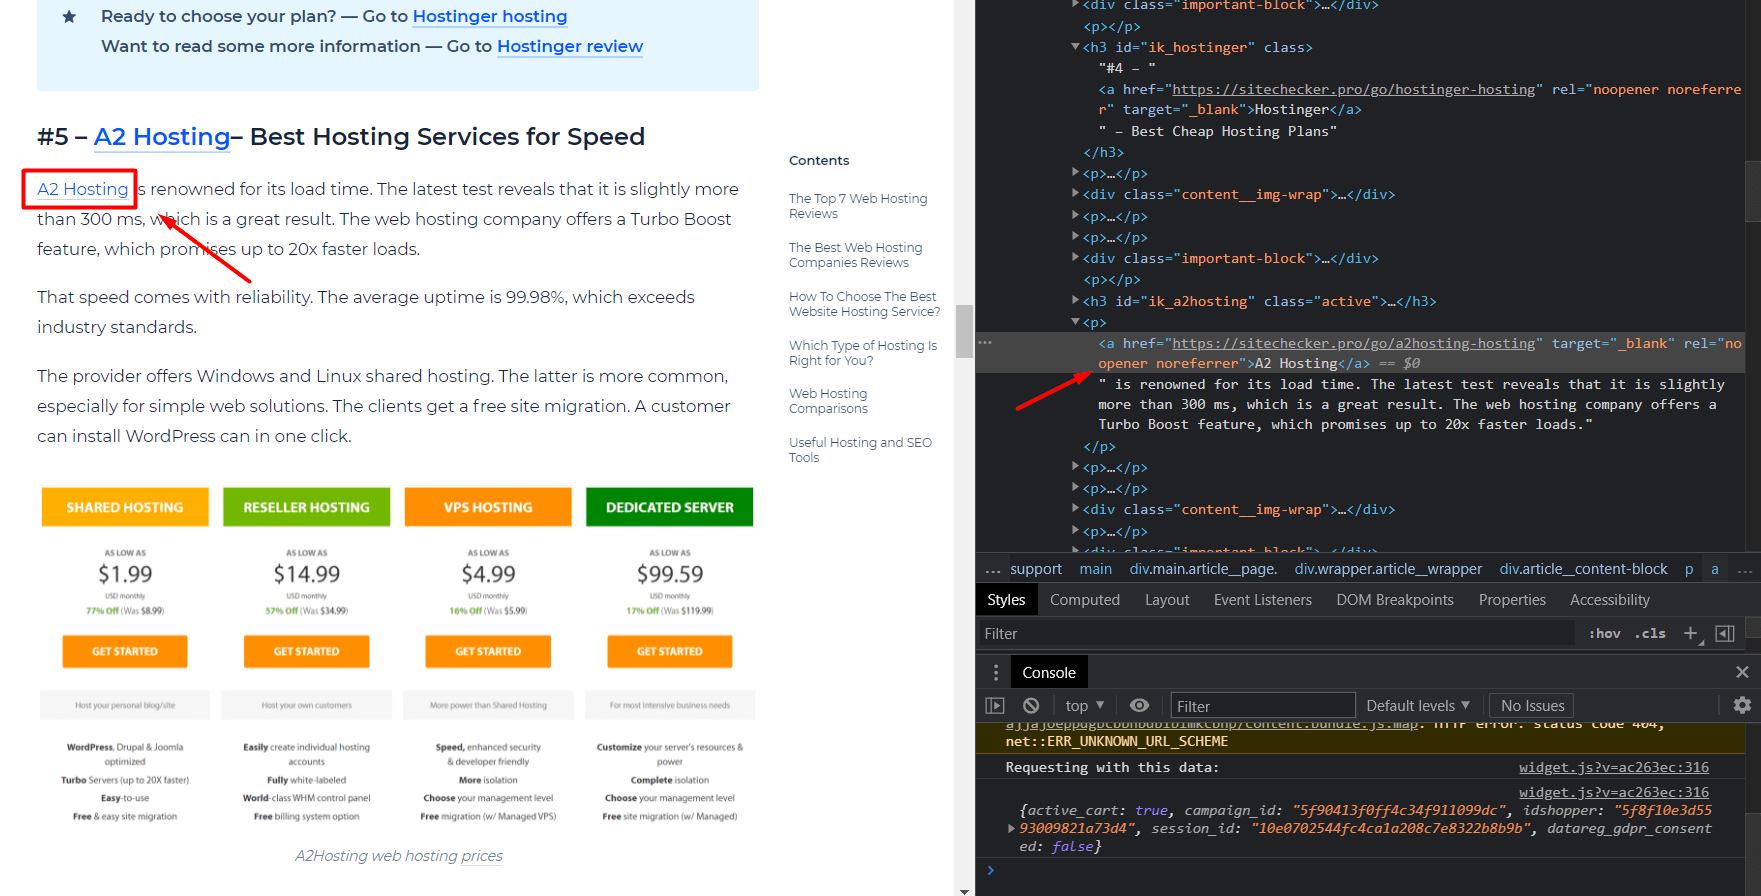
Task: Switch to the Computed tab
Action: [1085, 600]
